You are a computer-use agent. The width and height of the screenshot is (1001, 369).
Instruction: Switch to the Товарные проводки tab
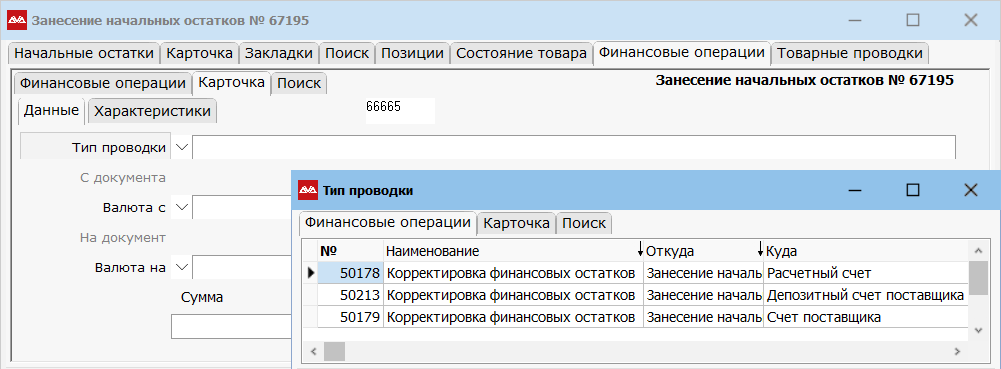[x=850, y=54]
